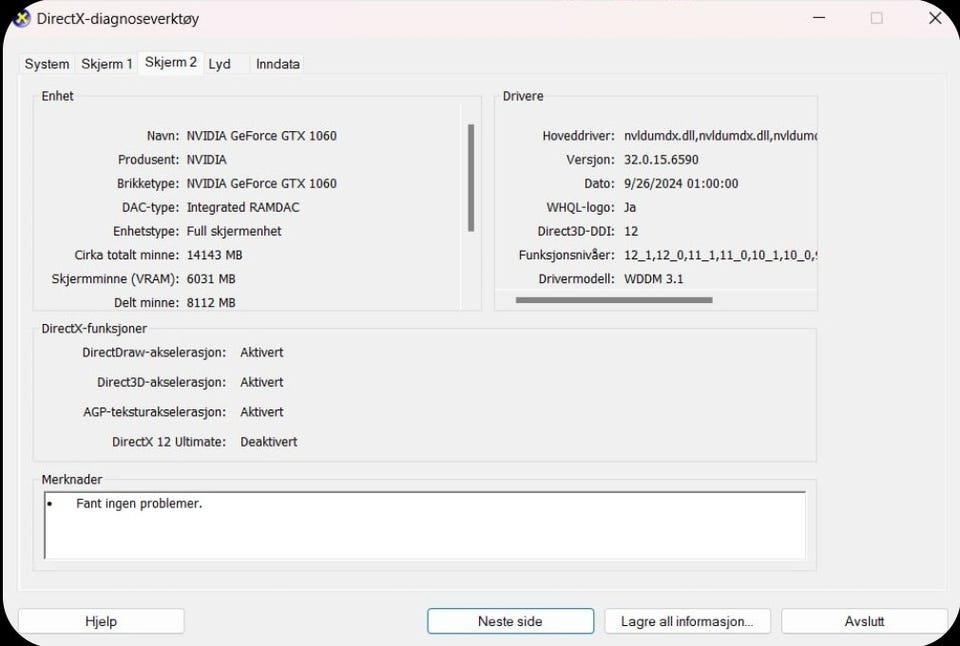Click inside the Merknader text box
The width and height of the screenshot is (960, 646).
point(425,525)
